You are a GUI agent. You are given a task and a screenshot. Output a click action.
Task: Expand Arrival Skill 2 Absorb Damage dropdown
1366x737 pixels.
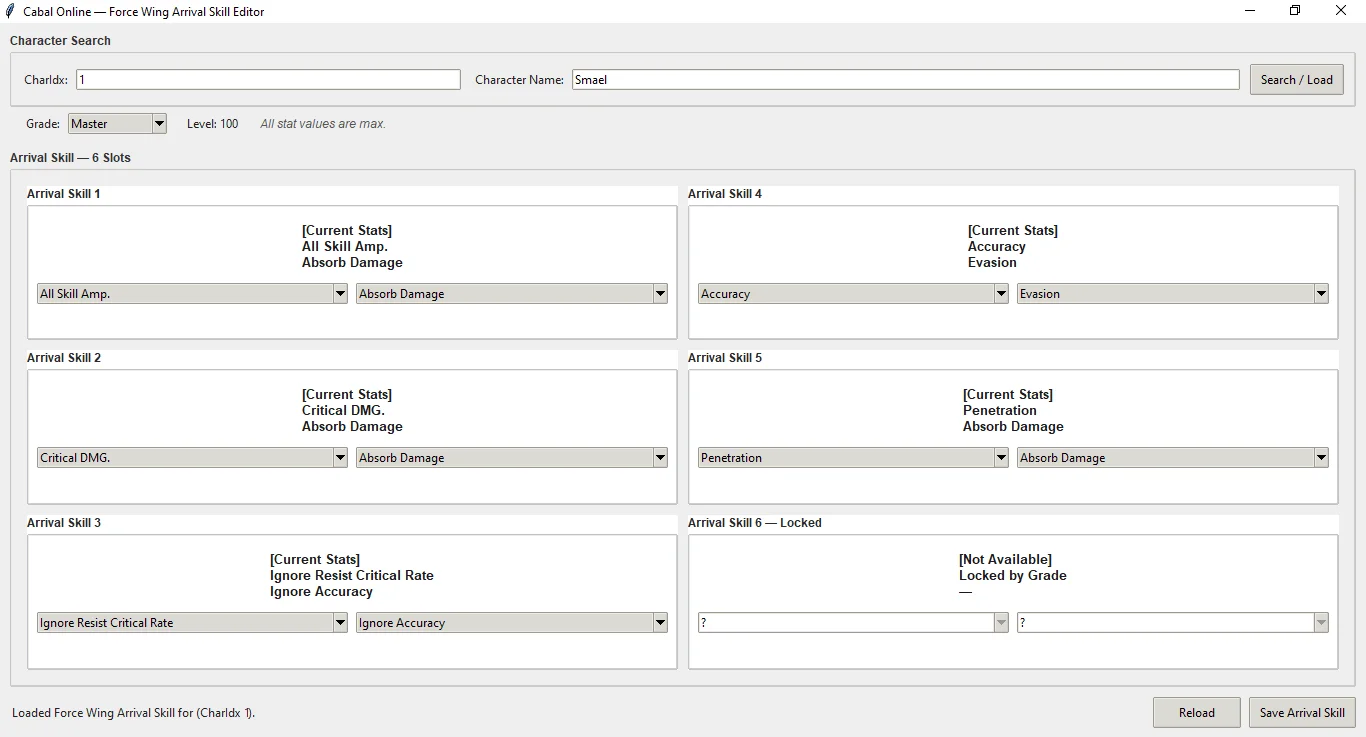coord(512,458)
